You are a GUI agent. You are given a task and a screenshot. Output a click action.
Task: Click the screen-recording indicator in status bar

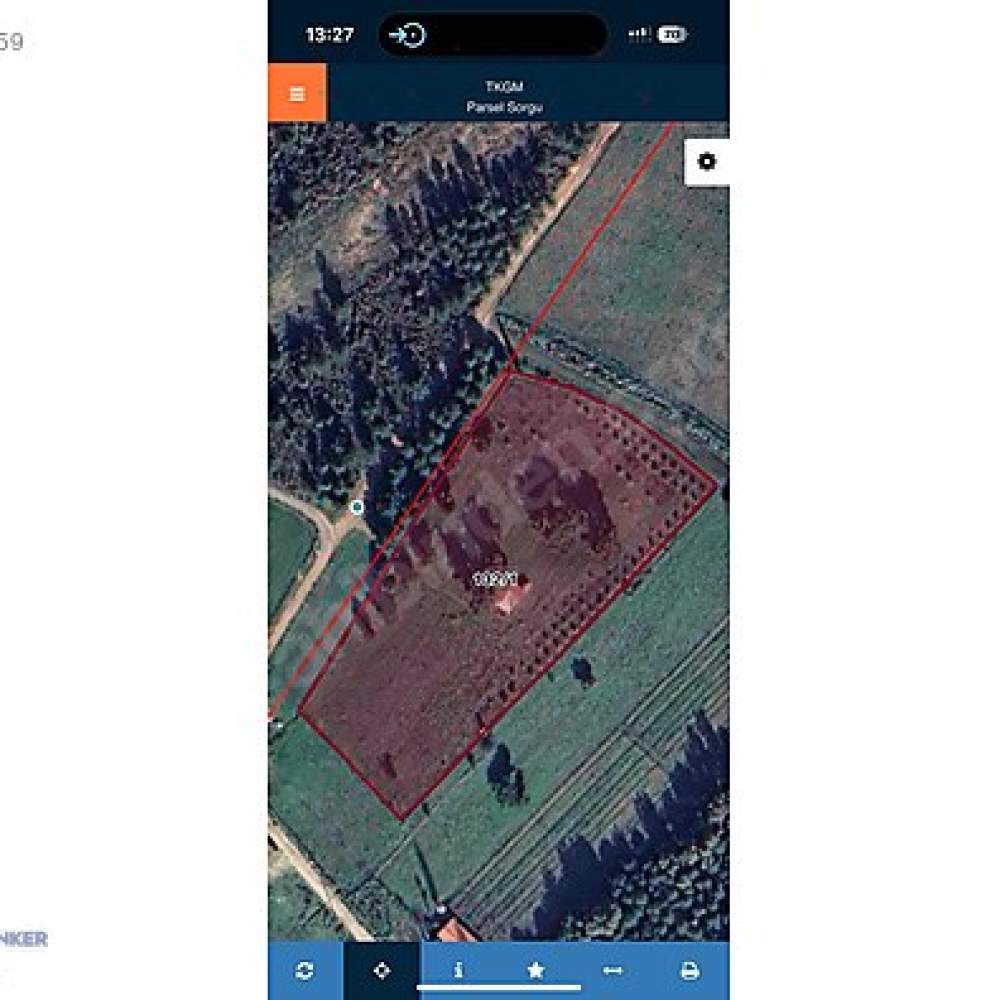click(x=408, y=34)
